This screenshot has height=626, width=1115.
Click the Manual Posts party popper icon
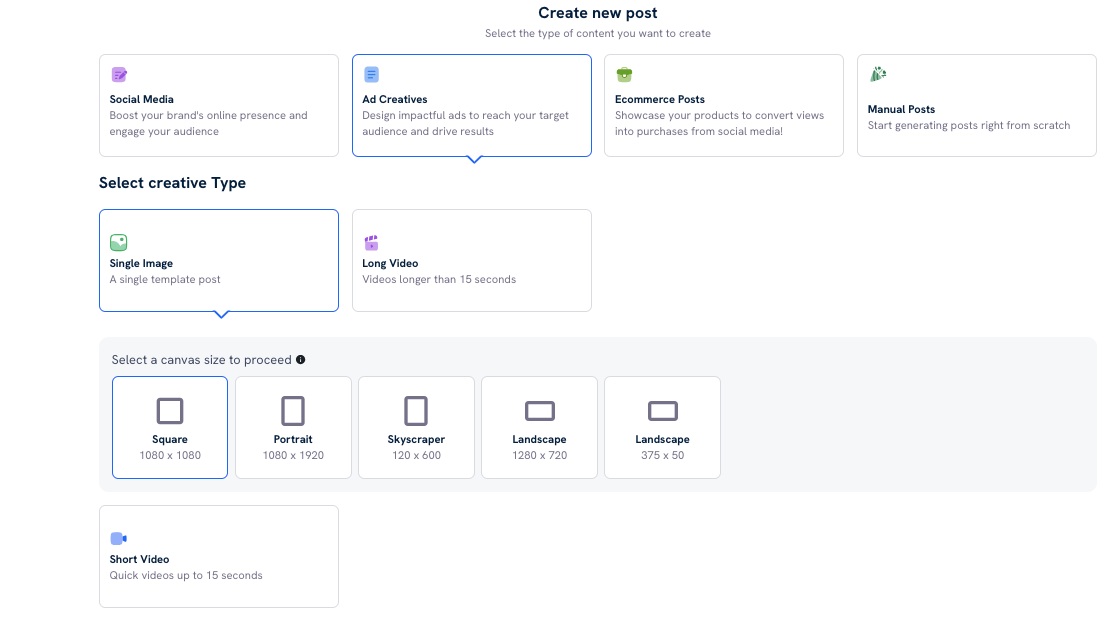878,75
